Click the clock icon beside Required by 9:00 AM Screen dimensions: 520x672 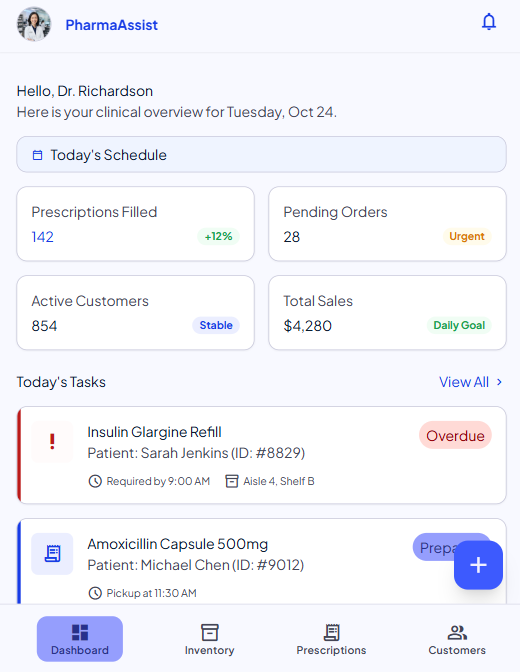click(x=95, y=481)
